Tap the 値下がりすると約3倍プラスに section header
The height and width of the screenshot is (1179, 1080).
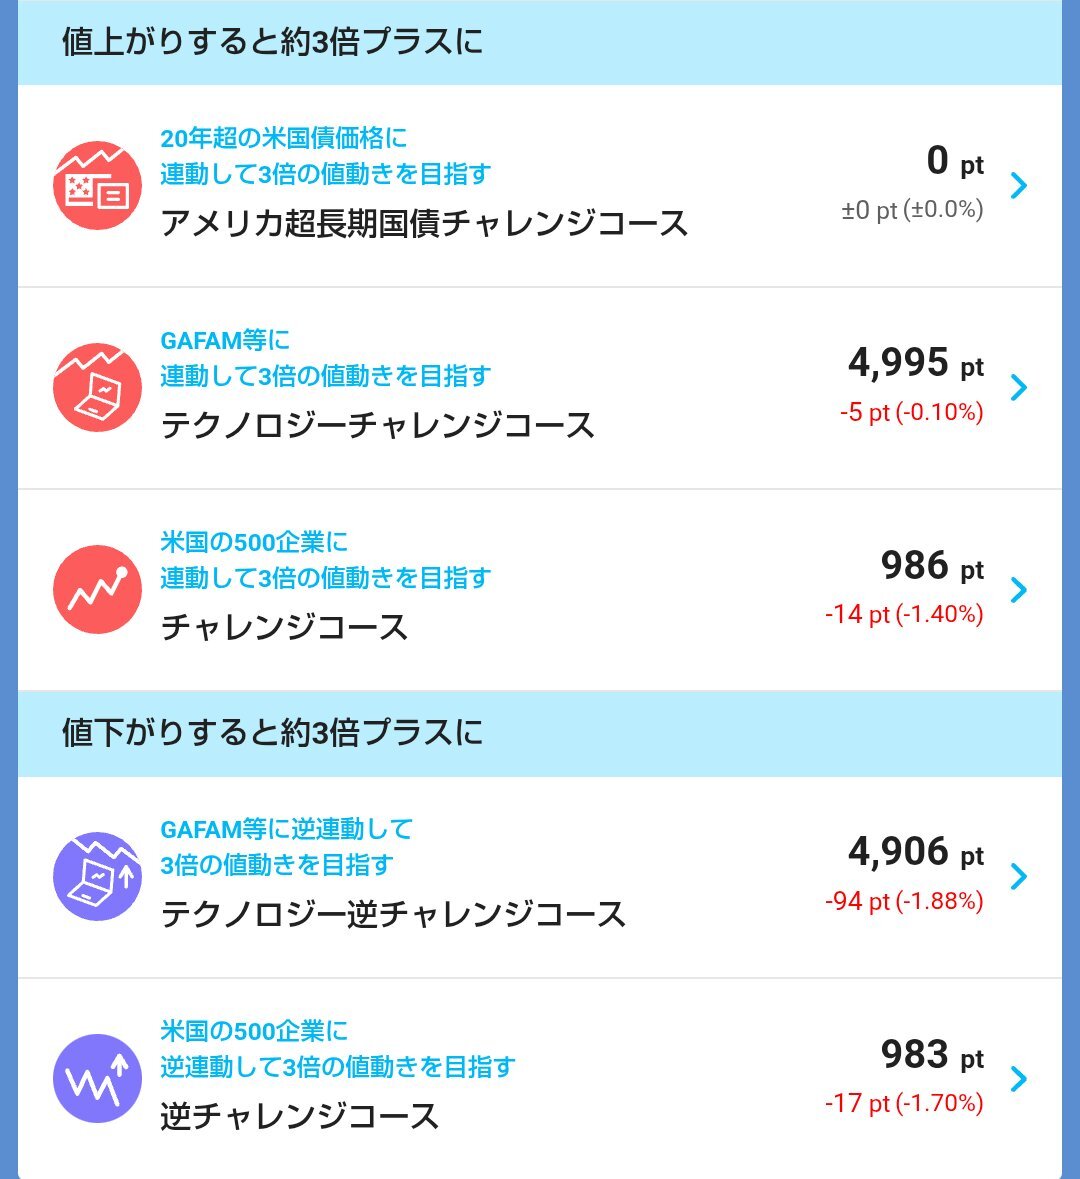pos(540,733)
